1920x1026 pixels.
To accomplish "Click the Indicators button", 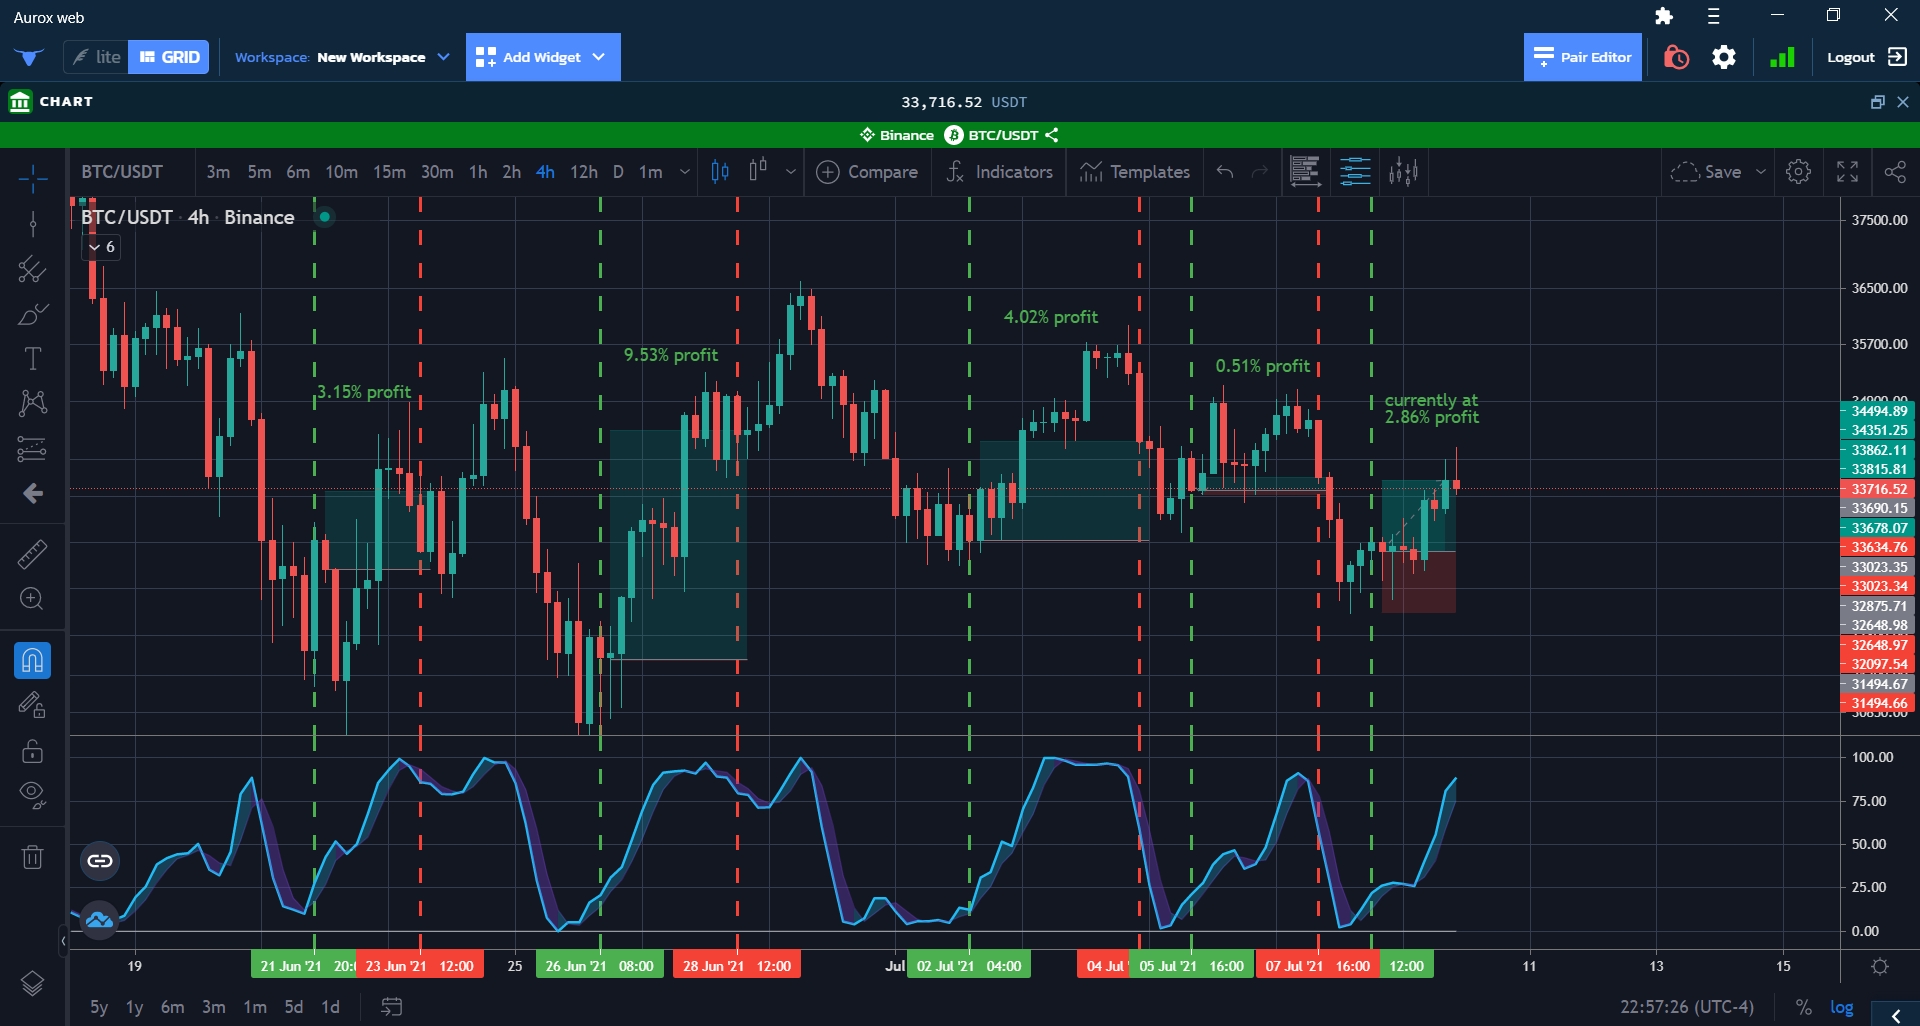I will click(x=999, y=172).
